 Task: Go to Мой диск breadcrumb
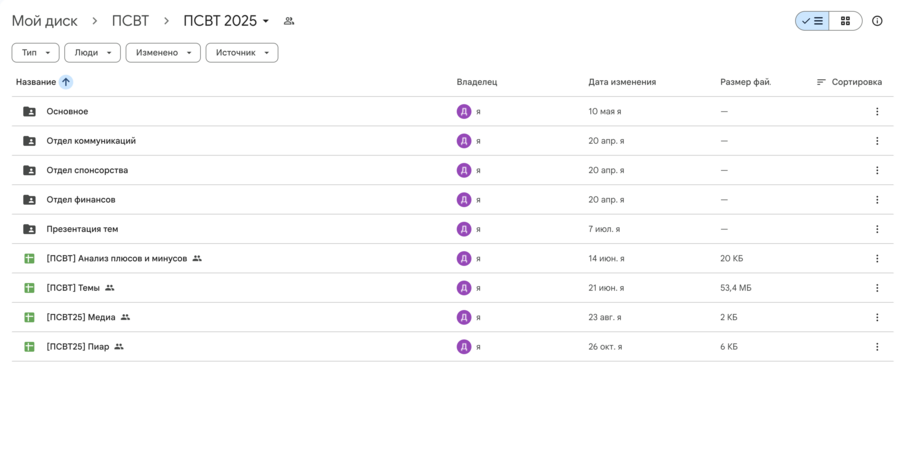click(x=44, y=21)
